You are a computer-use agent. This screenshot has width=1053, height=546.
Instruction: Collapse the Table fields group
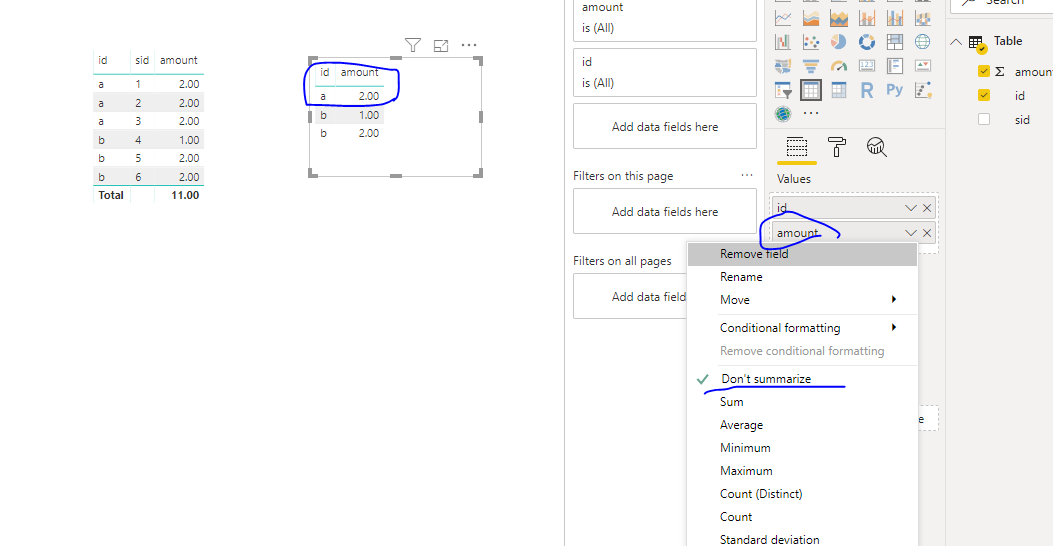click(956, 42)
